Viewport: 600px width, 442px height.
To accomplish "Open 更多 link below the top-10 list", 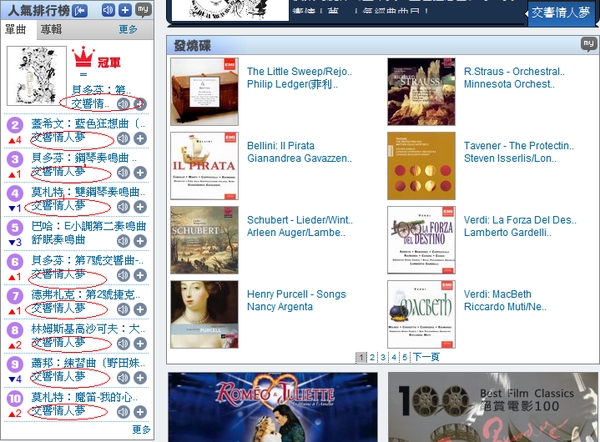I will click(141, 429).
